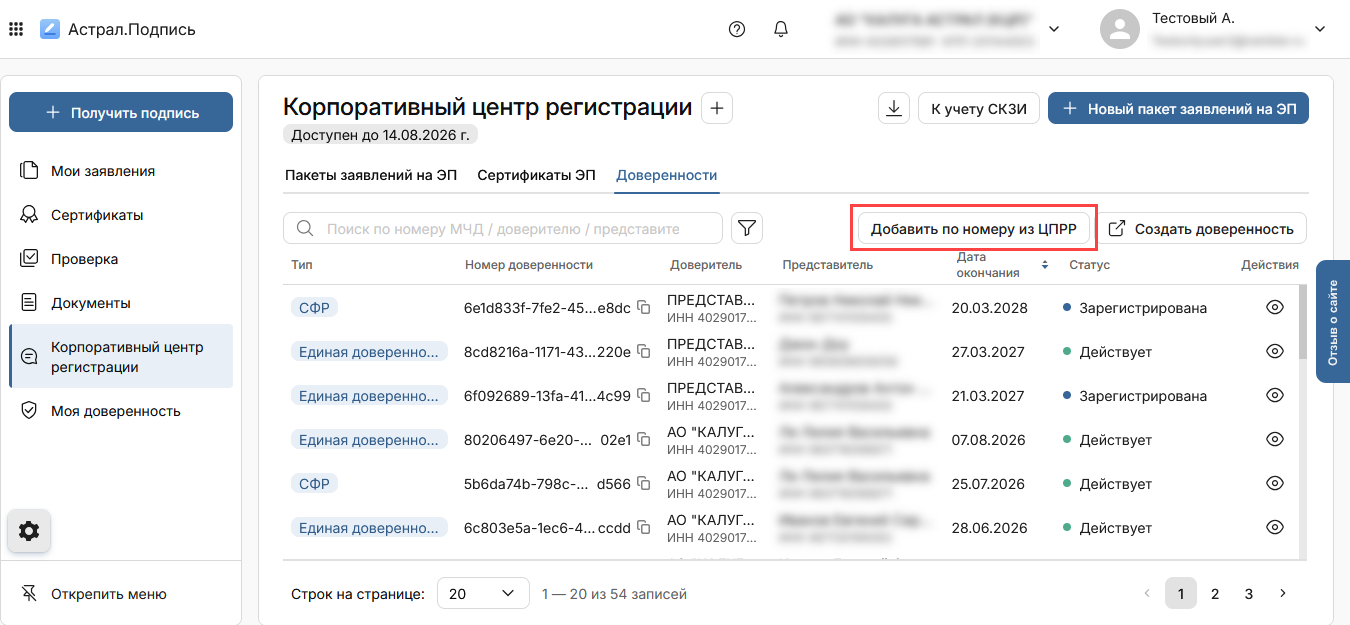This screenshot has width=1350, height=625.
Task: Expand the organization selector dropdown
Action: click(x=1054, y=29)
